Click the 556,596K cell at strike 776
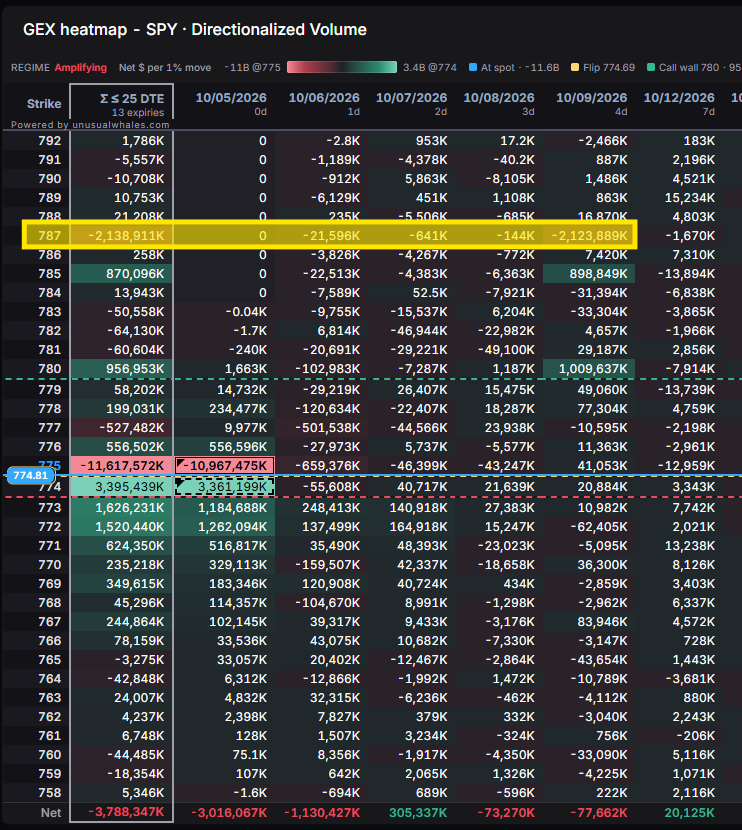The height and width of the screenshot is (830, 742). point(224,447)
